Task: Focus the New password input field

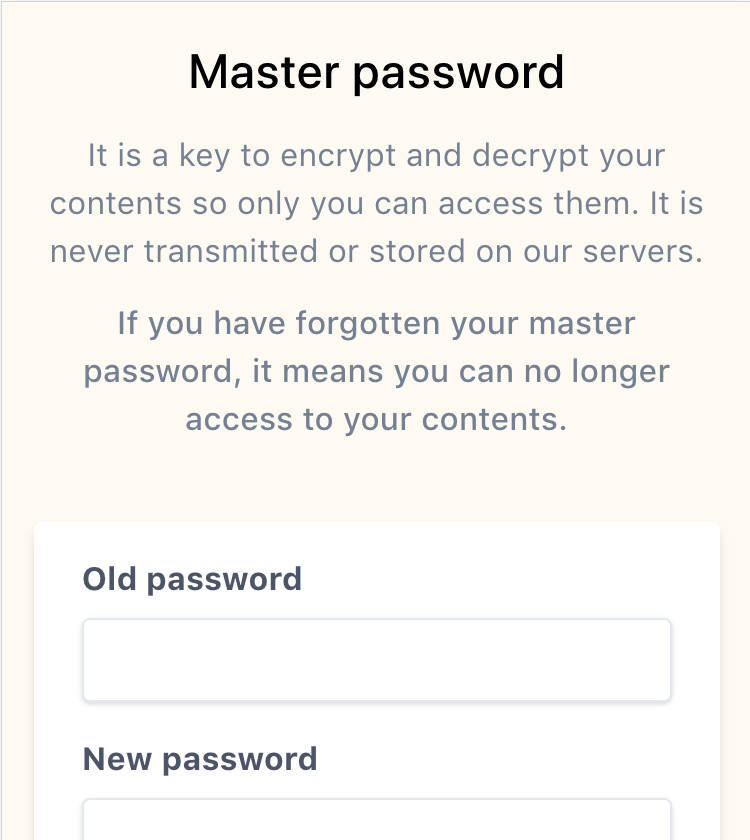Action: (376, 820)
